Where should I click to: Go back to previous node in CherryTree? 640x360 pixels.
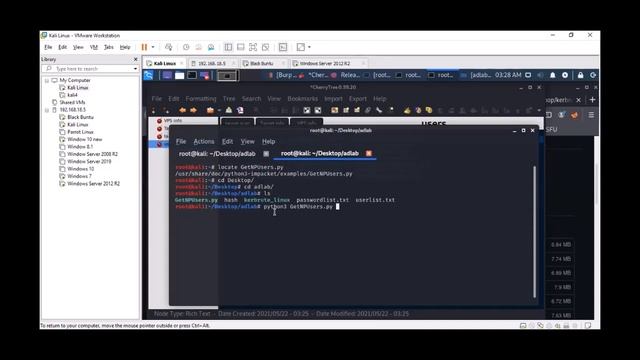pos(182,110)
